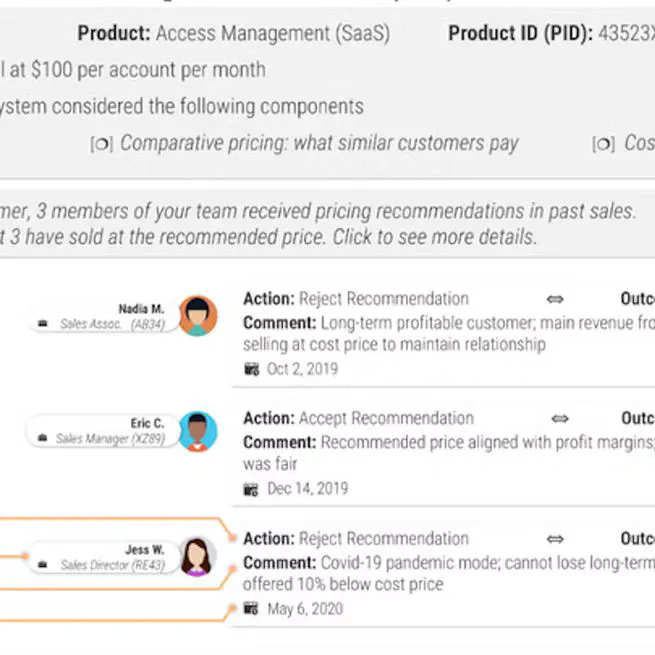Click Jess W.'s profile avatar

coord(198,557)
